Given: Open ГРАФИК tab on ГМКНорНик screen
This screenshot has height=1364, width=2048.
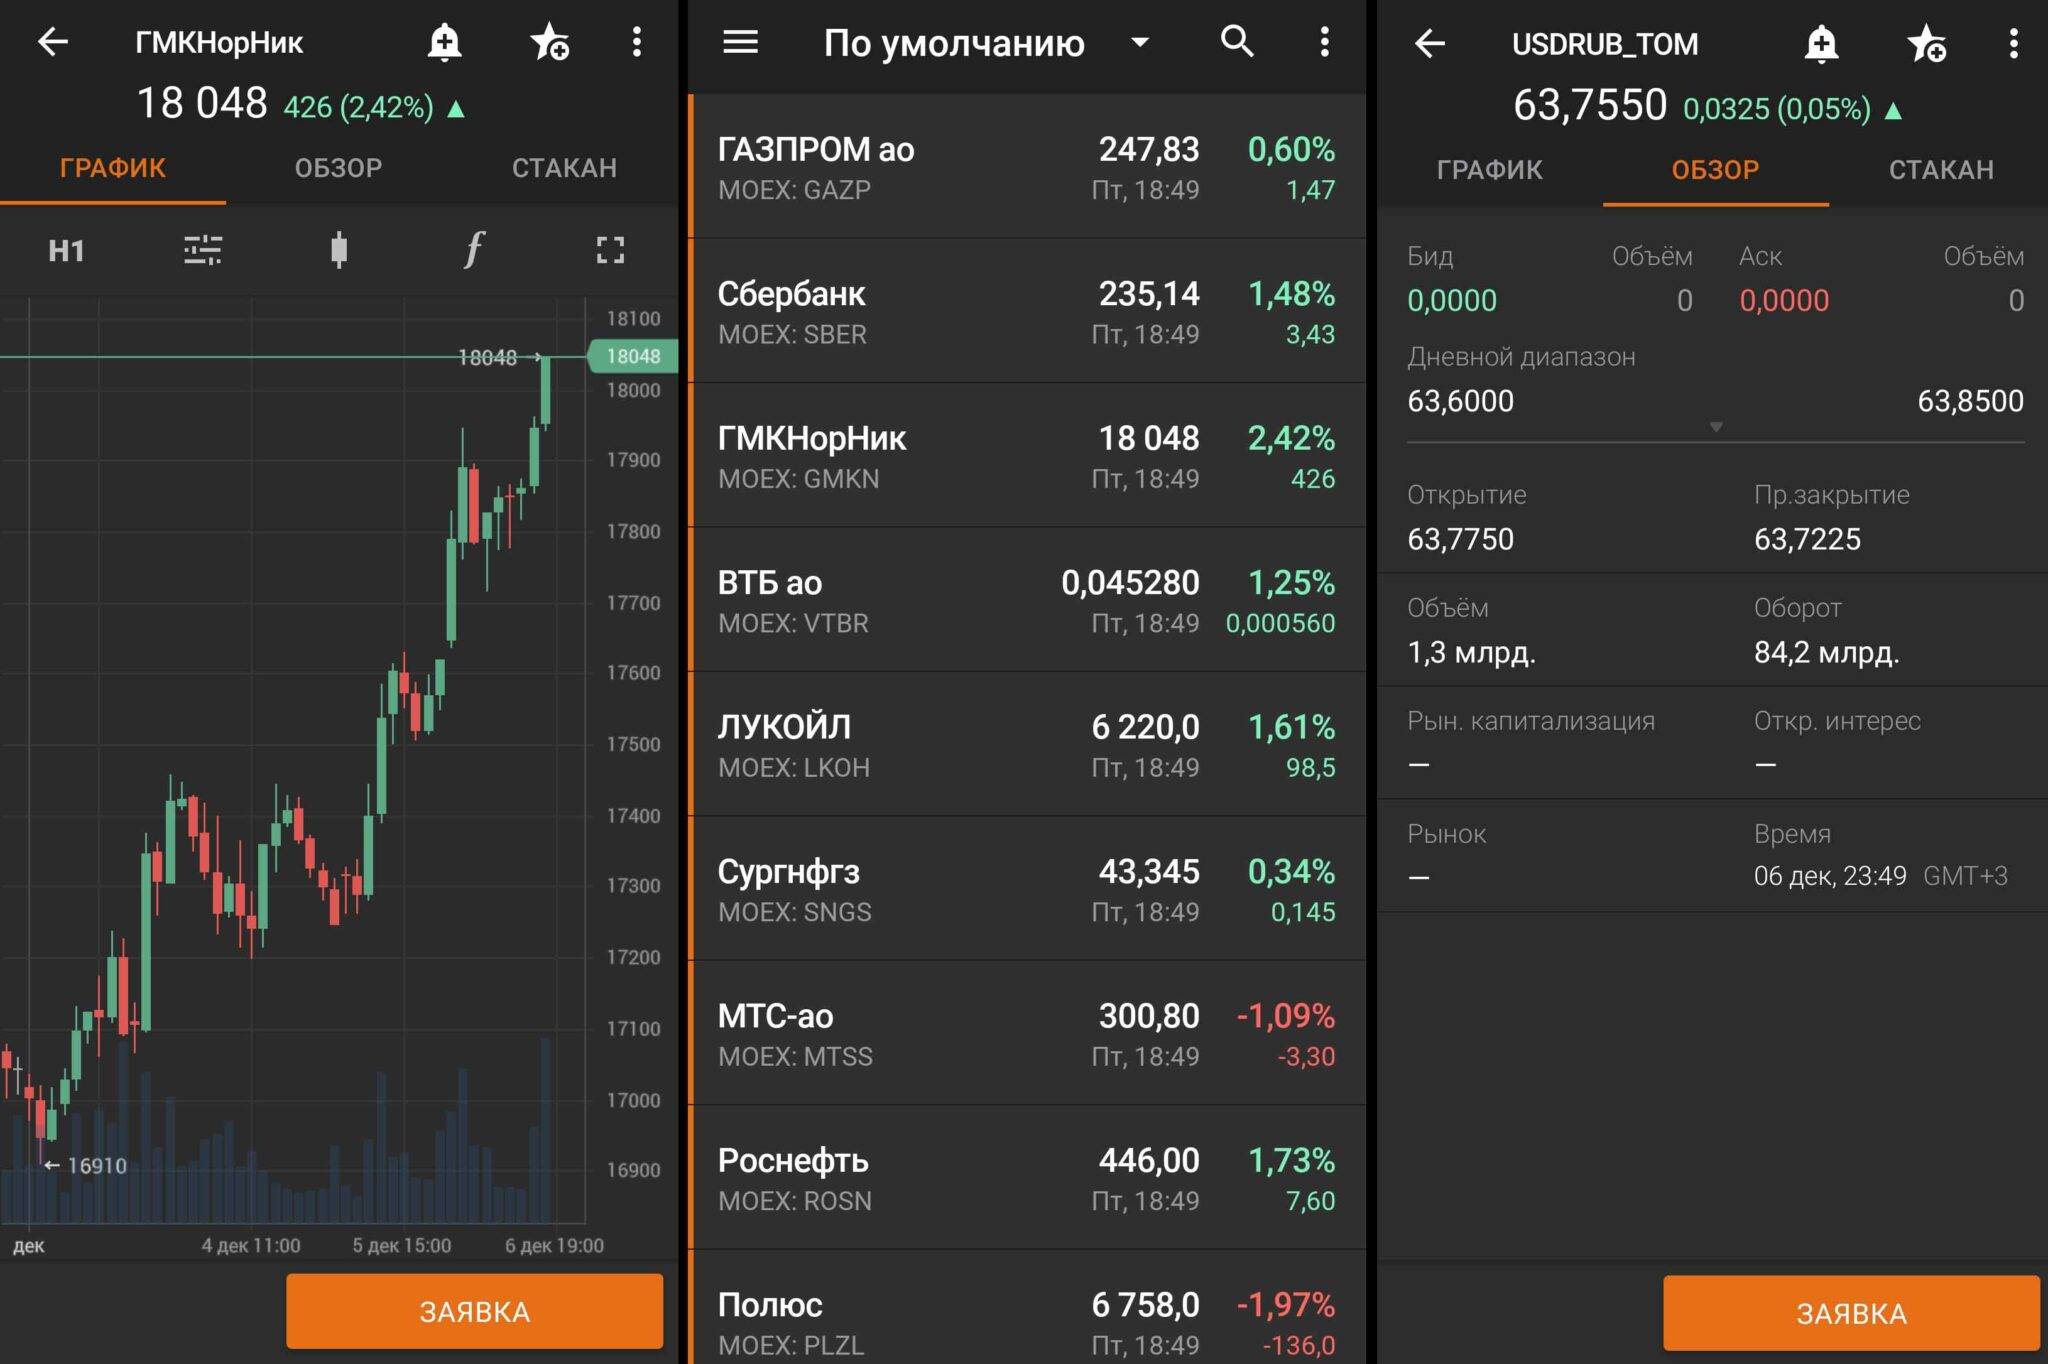Looking at the screenshot, I should click(113, 168).
